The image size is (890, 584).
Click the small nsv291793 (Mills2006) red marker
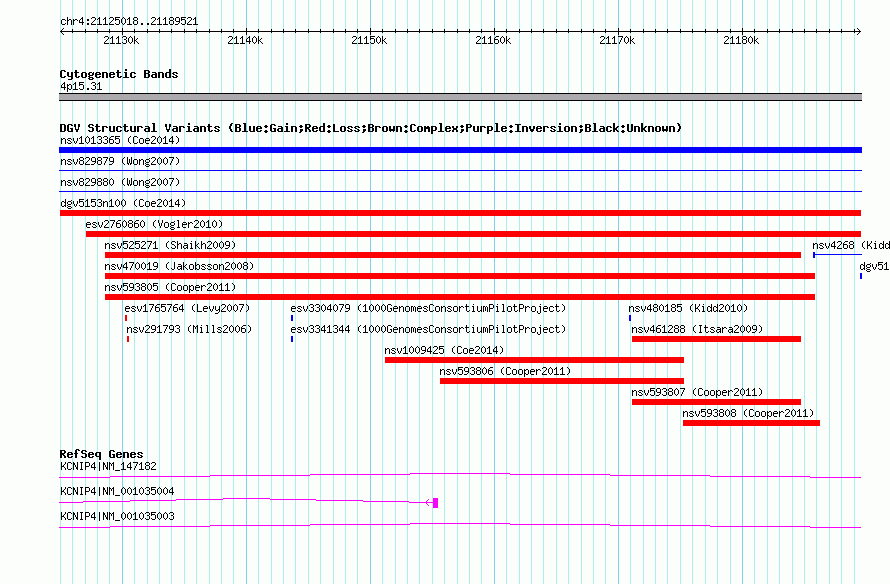tap(128, 339)
